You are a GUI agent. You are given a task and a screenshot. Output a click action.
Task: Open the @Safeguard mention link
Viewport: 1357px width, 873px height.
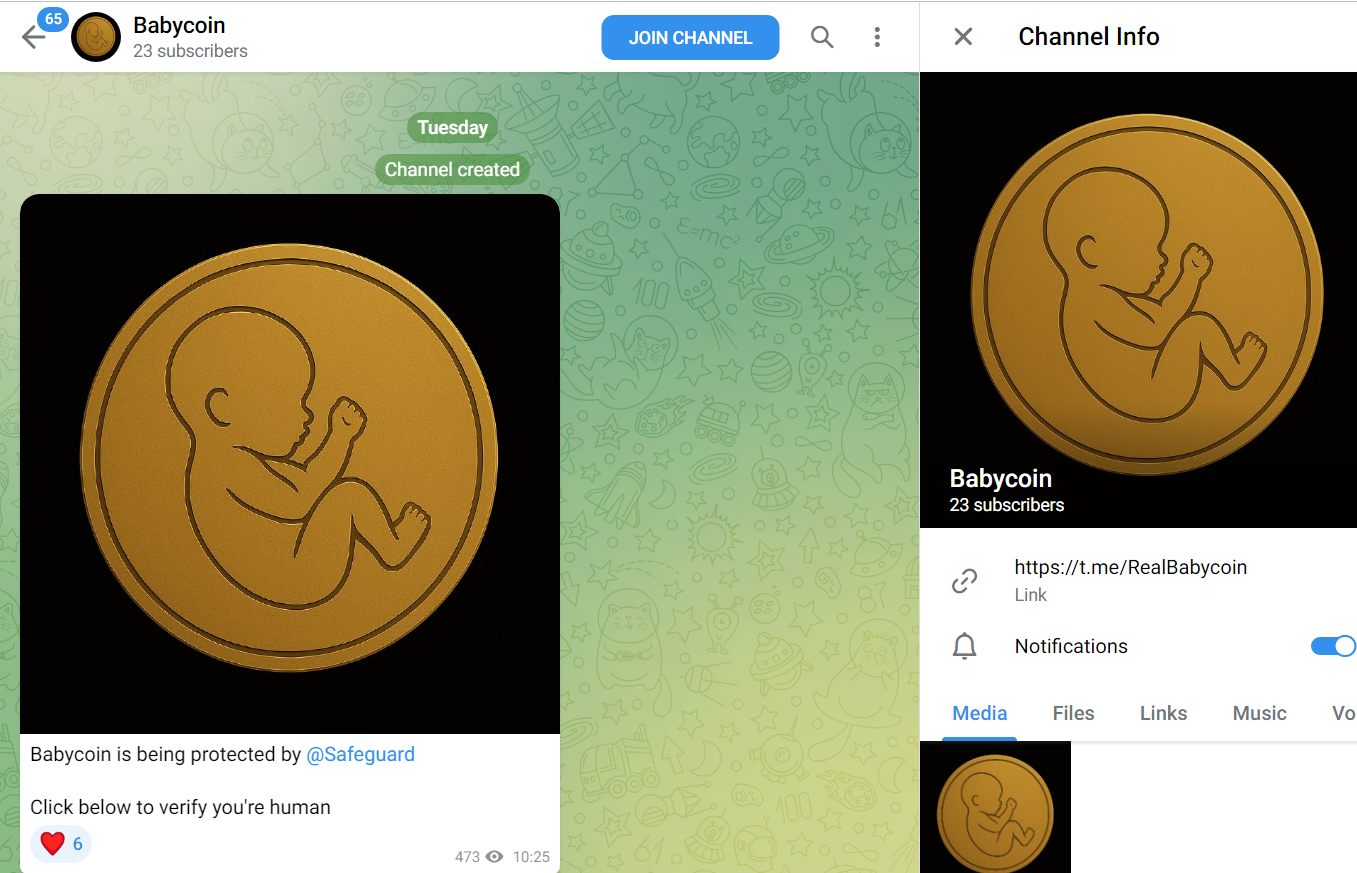[x=360, y=754]
